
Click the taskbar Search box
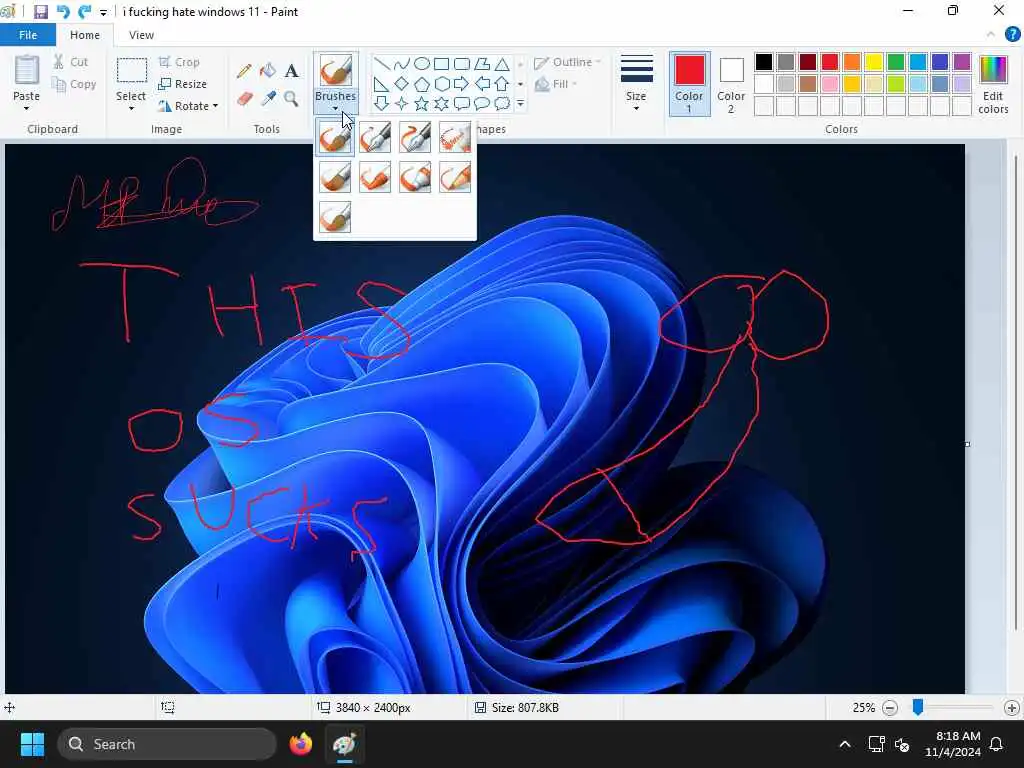point(167,744)
